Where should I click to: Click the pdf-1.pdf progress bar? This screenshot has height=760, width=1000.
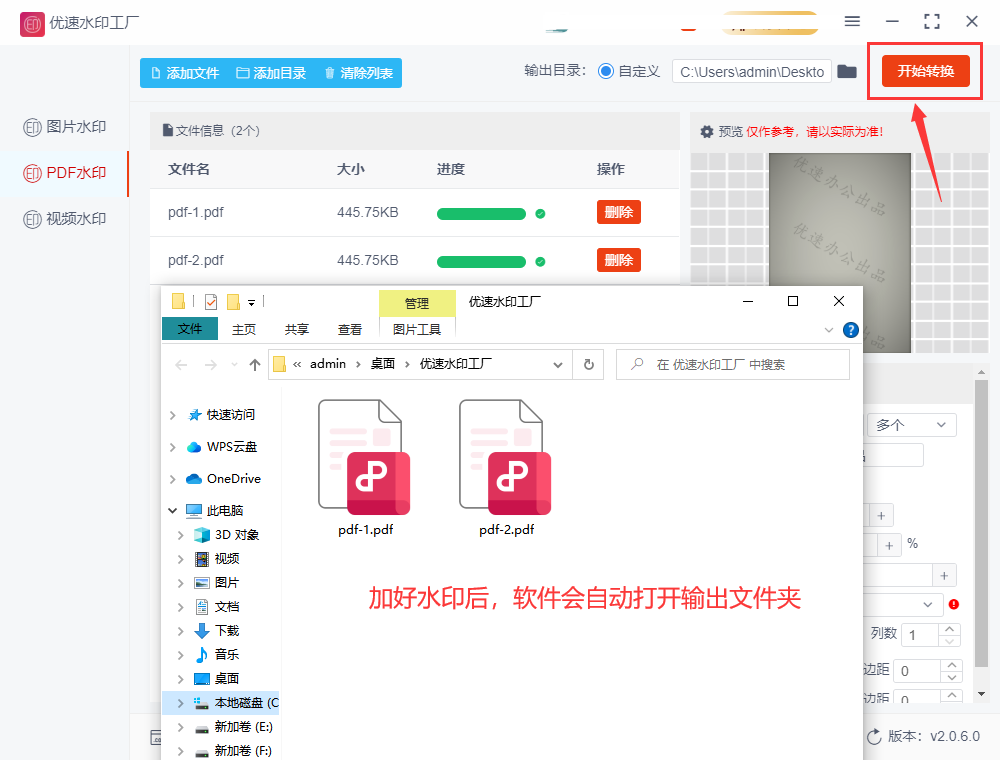point(481,214)
